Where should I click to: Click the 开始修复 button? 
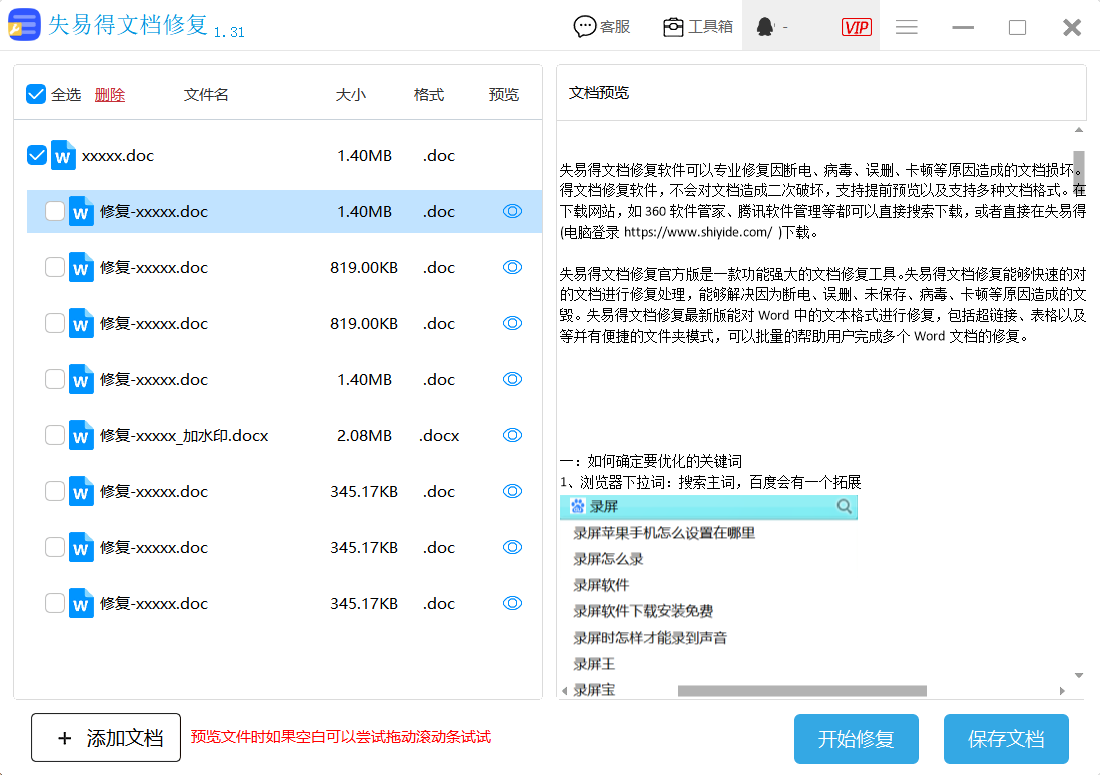856,739
